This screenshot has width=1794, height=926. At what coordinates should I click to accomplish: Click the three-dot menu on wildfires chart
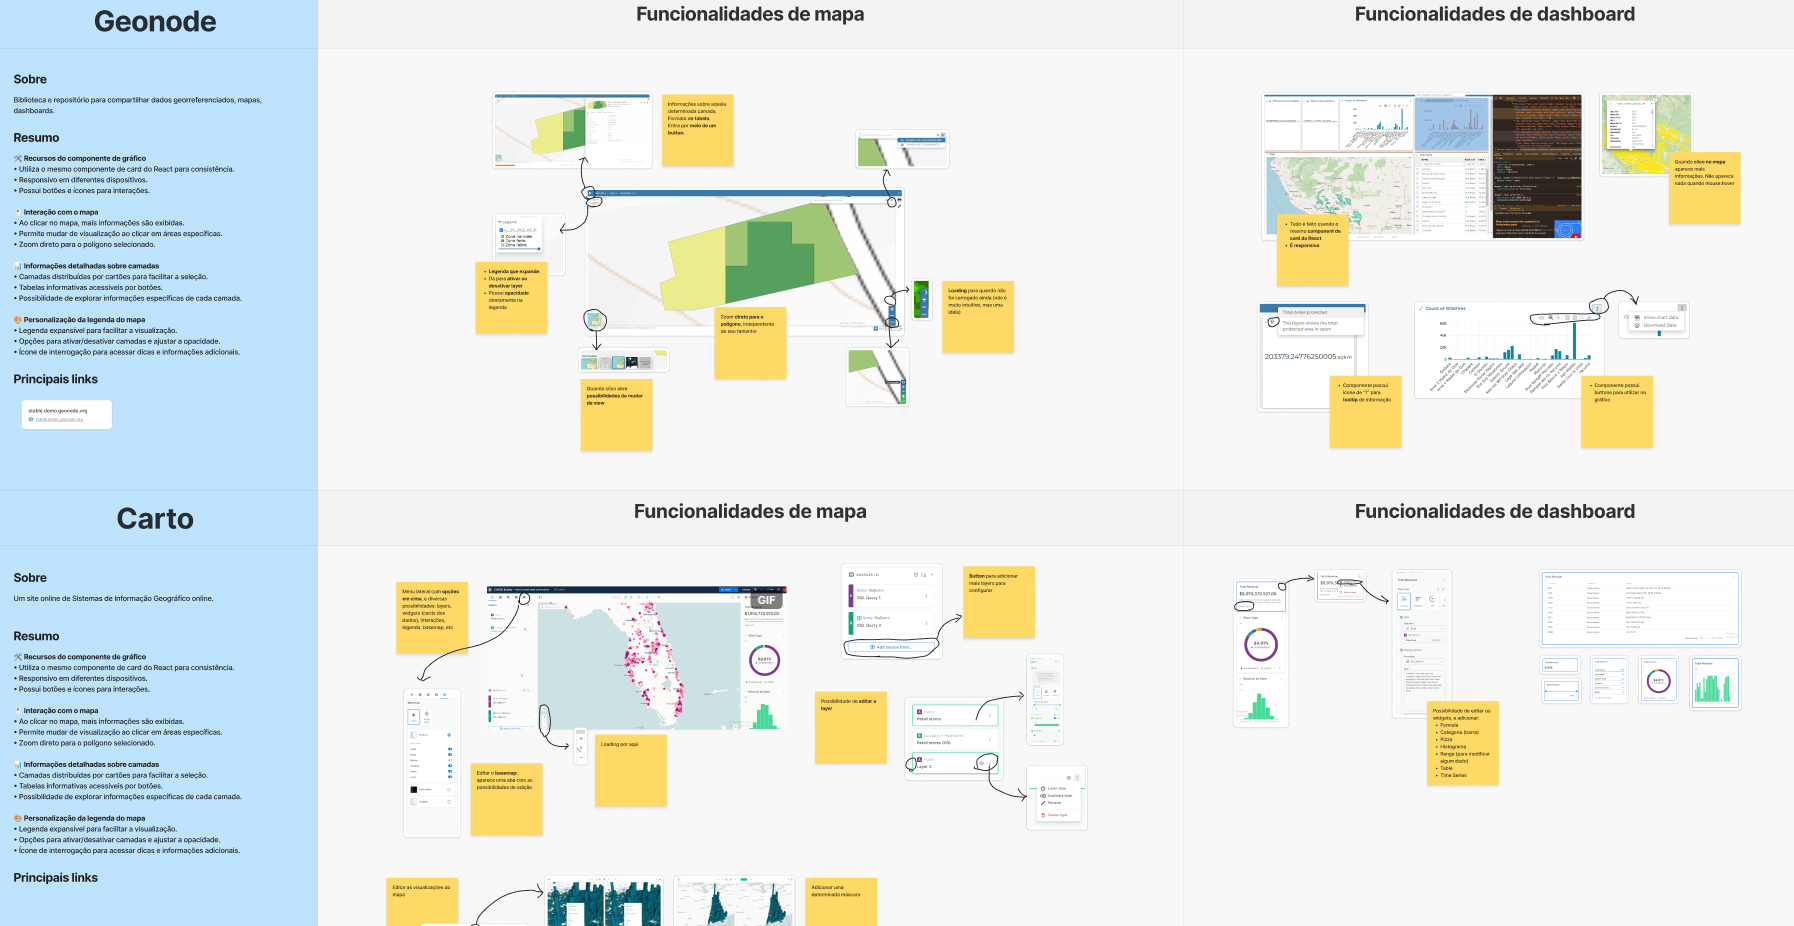1598,307
